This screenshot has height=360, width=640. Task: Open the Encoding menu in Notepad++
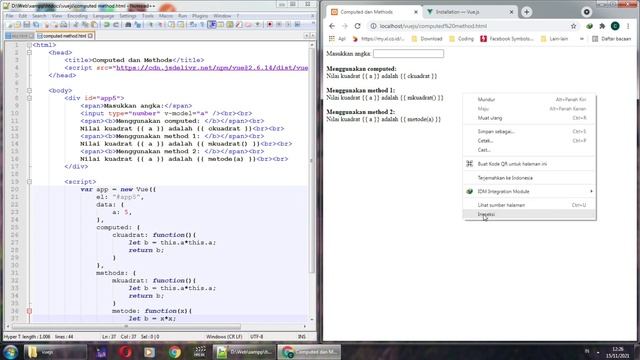[x=77, y=16]
